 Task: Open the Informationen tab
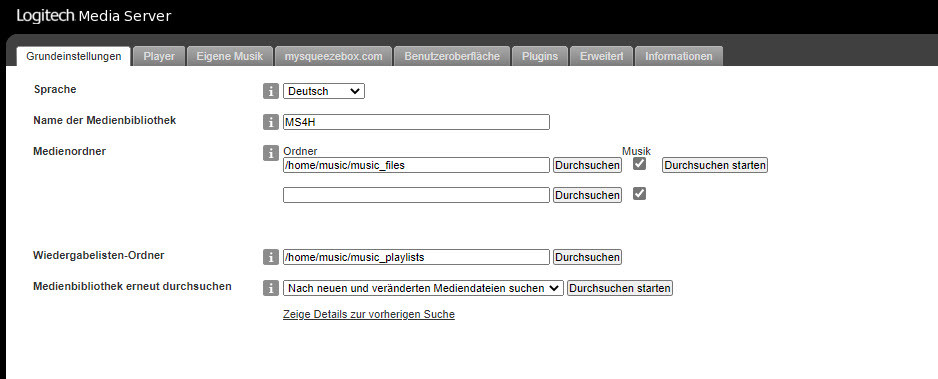[x=678, y=56]
